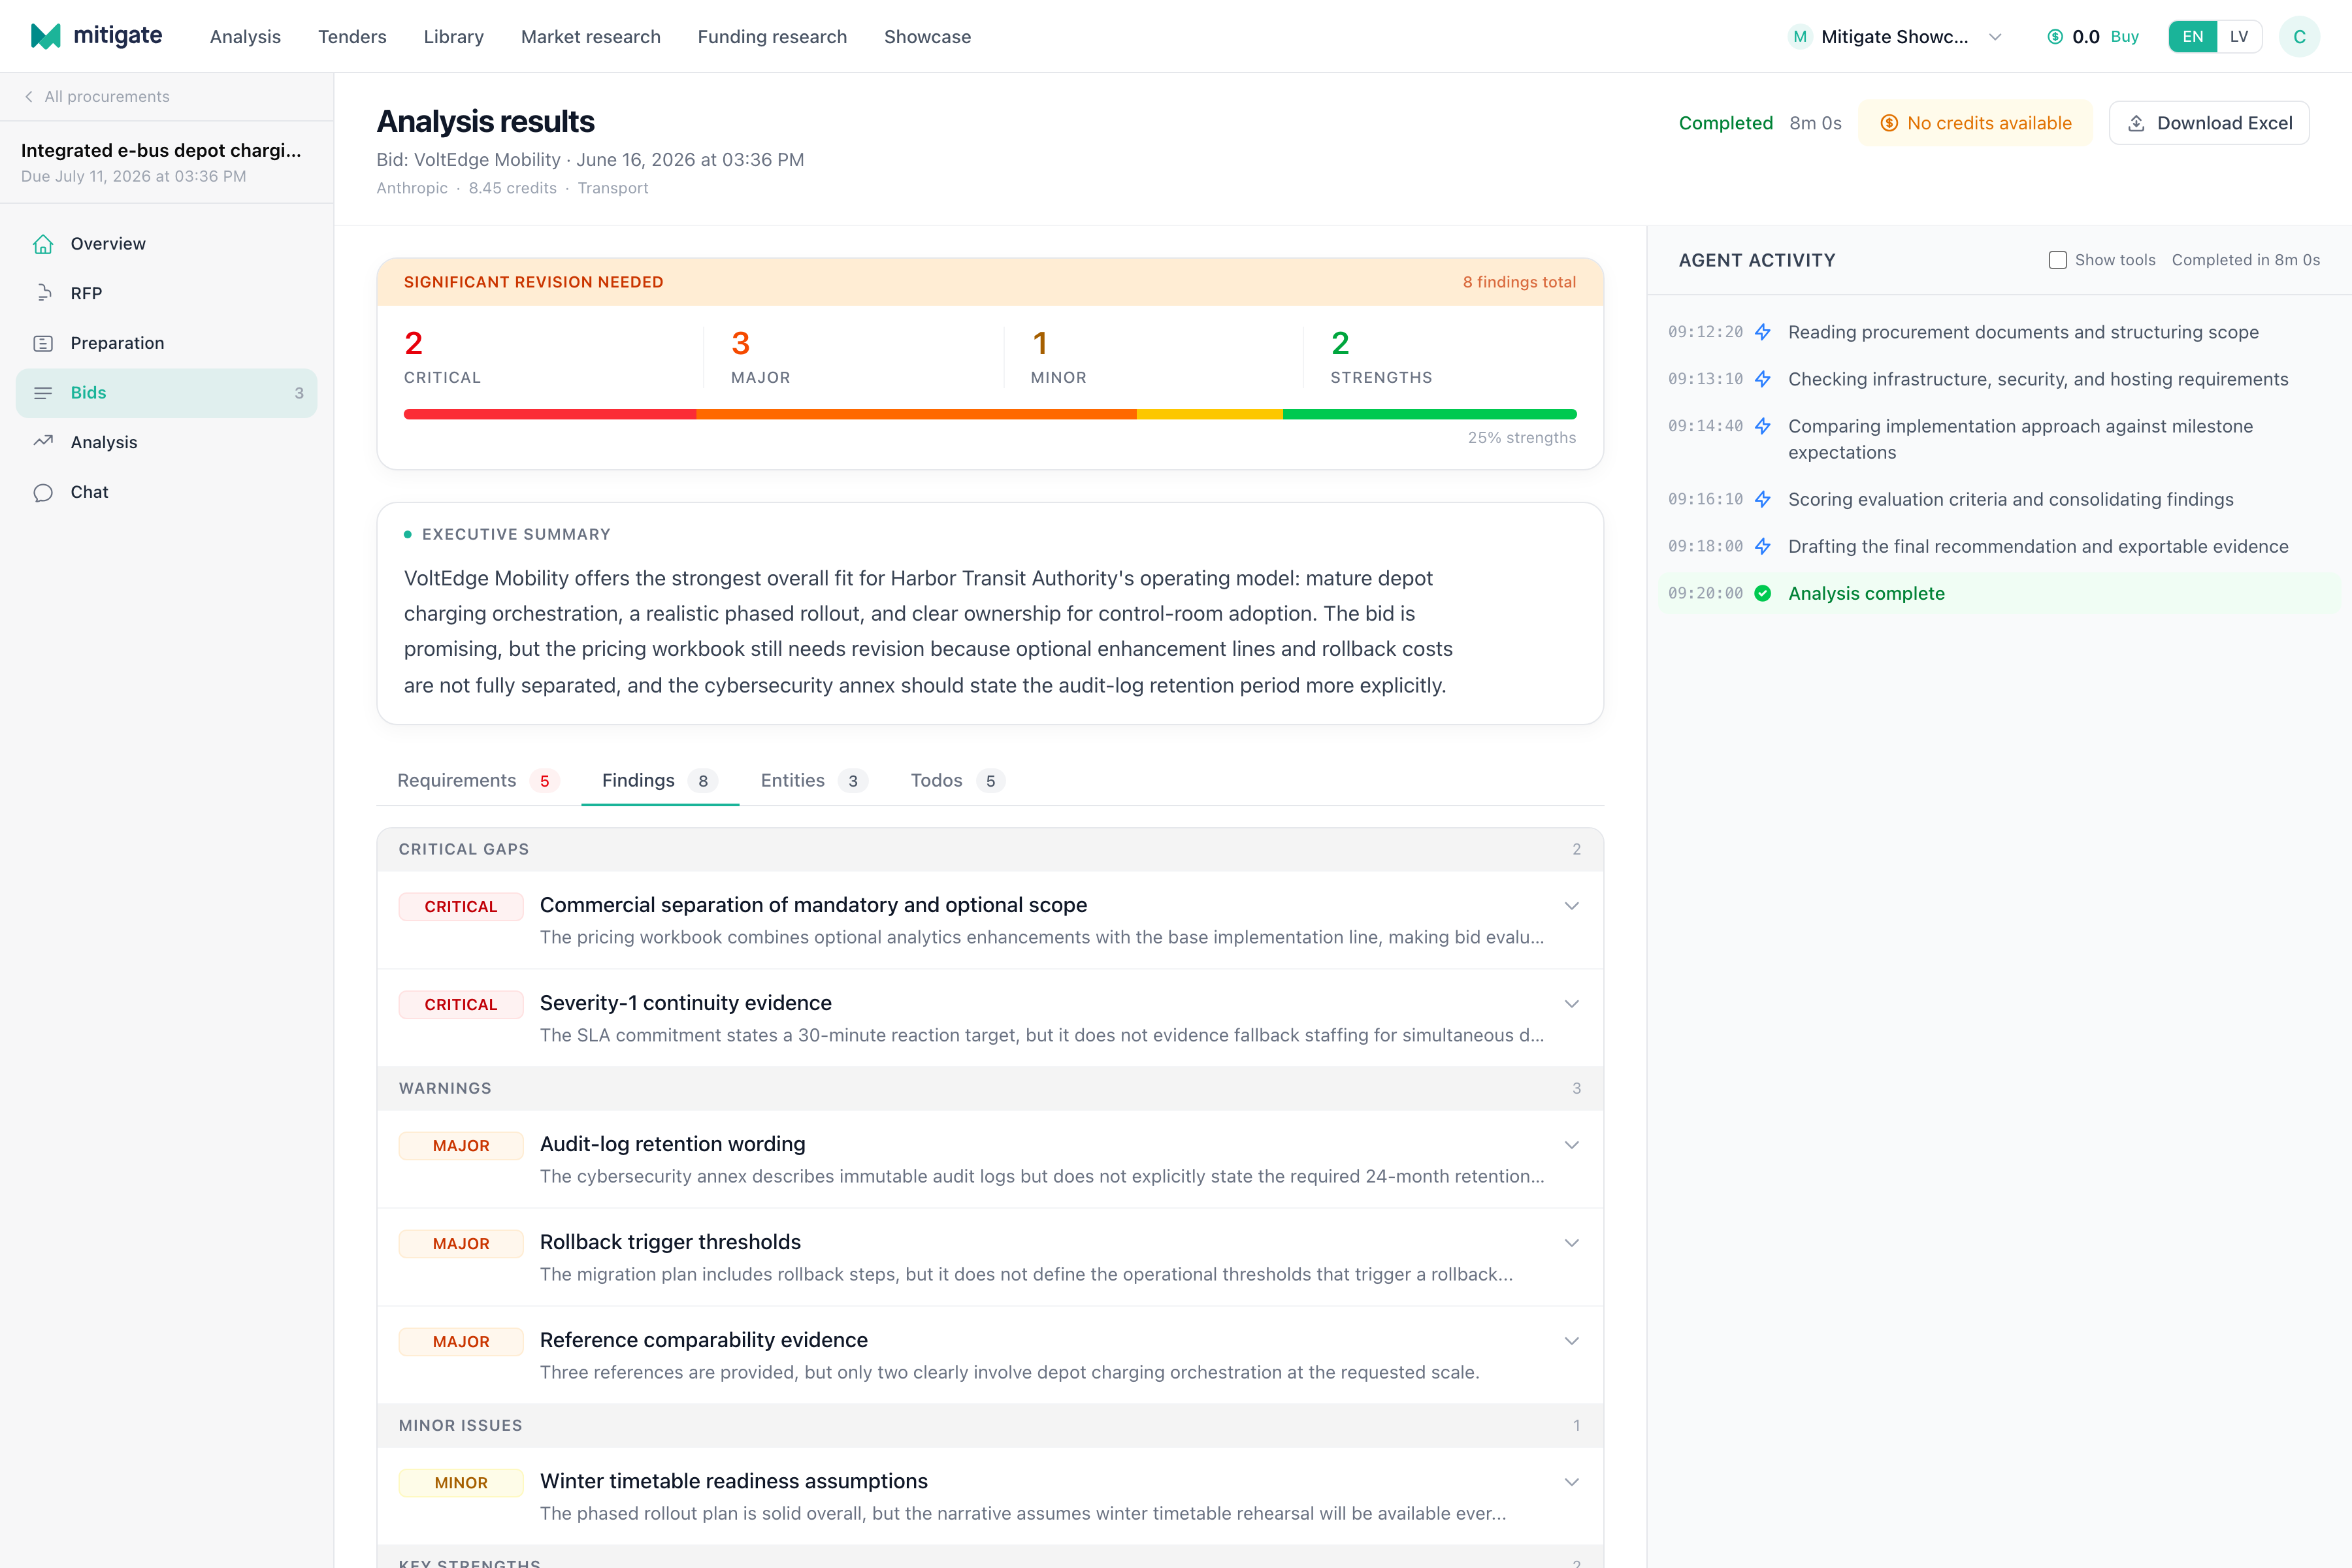This screenshot has width=2352, height=1568.
Task: Open Overview in the sidebar
Action: pos(166,244)
